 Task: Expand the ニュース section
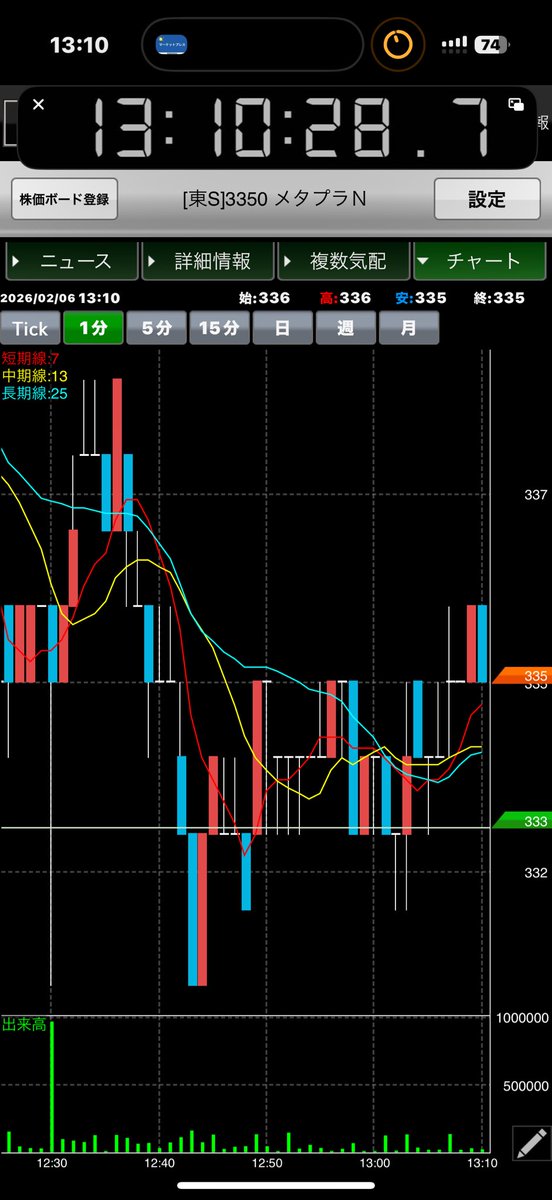72,261
